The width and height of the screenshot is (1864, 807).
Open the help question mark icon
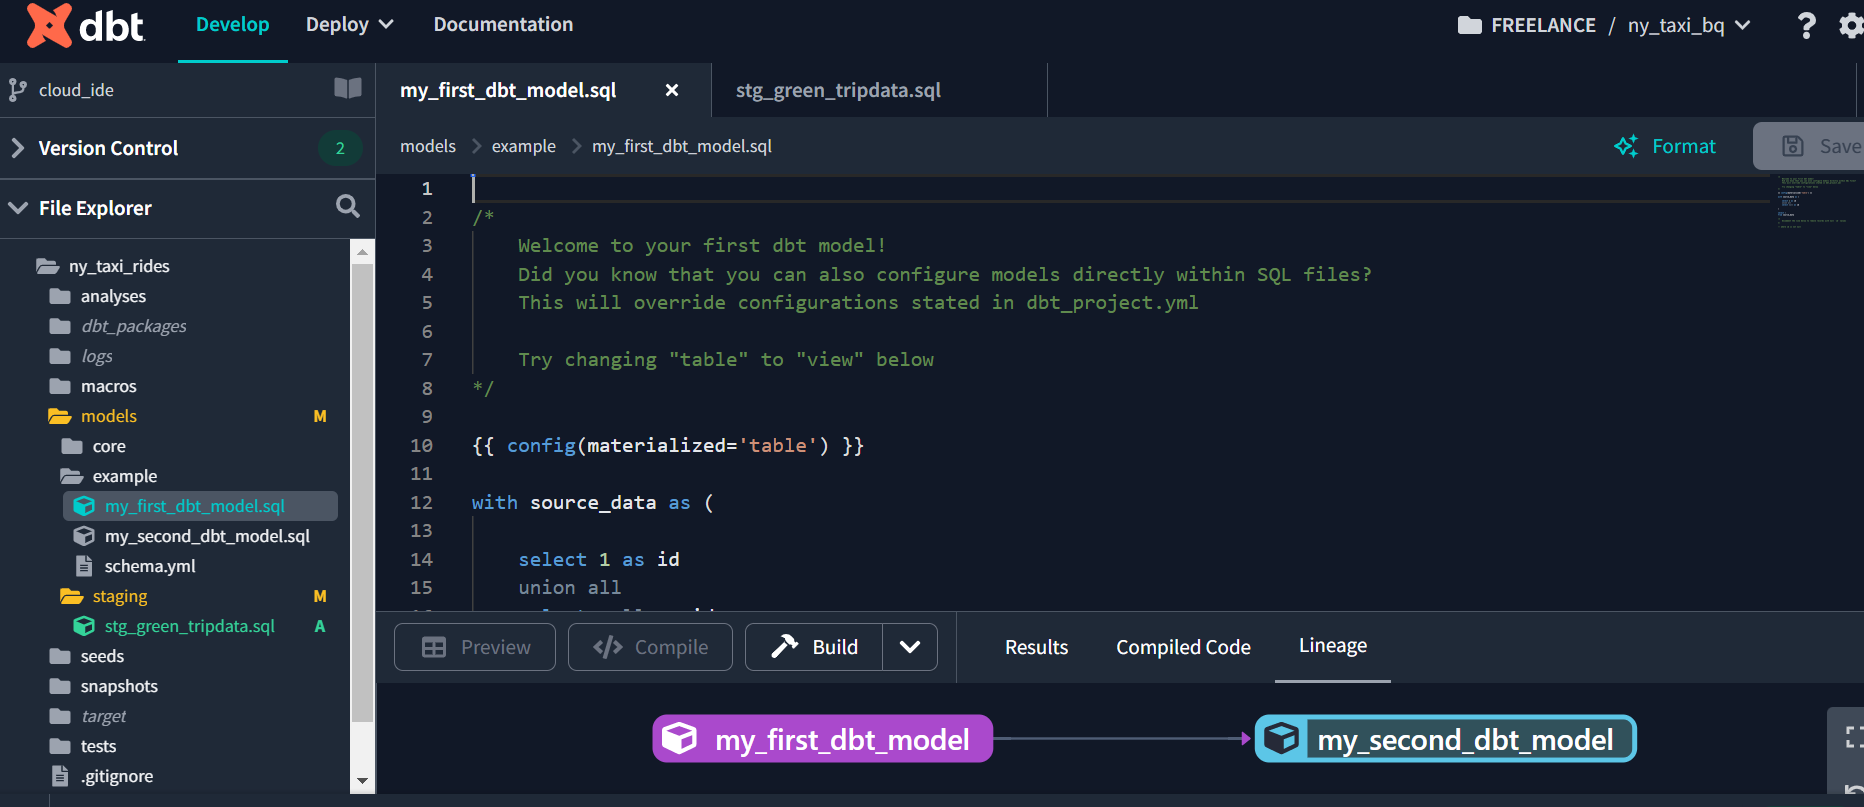tap(1806, 25)
